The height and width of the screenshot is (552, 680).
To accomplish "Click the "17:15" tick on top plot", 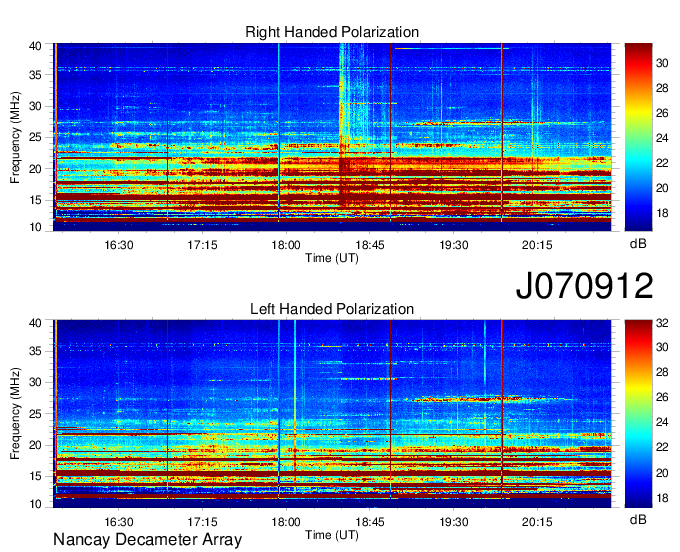I will pos(202,245).
